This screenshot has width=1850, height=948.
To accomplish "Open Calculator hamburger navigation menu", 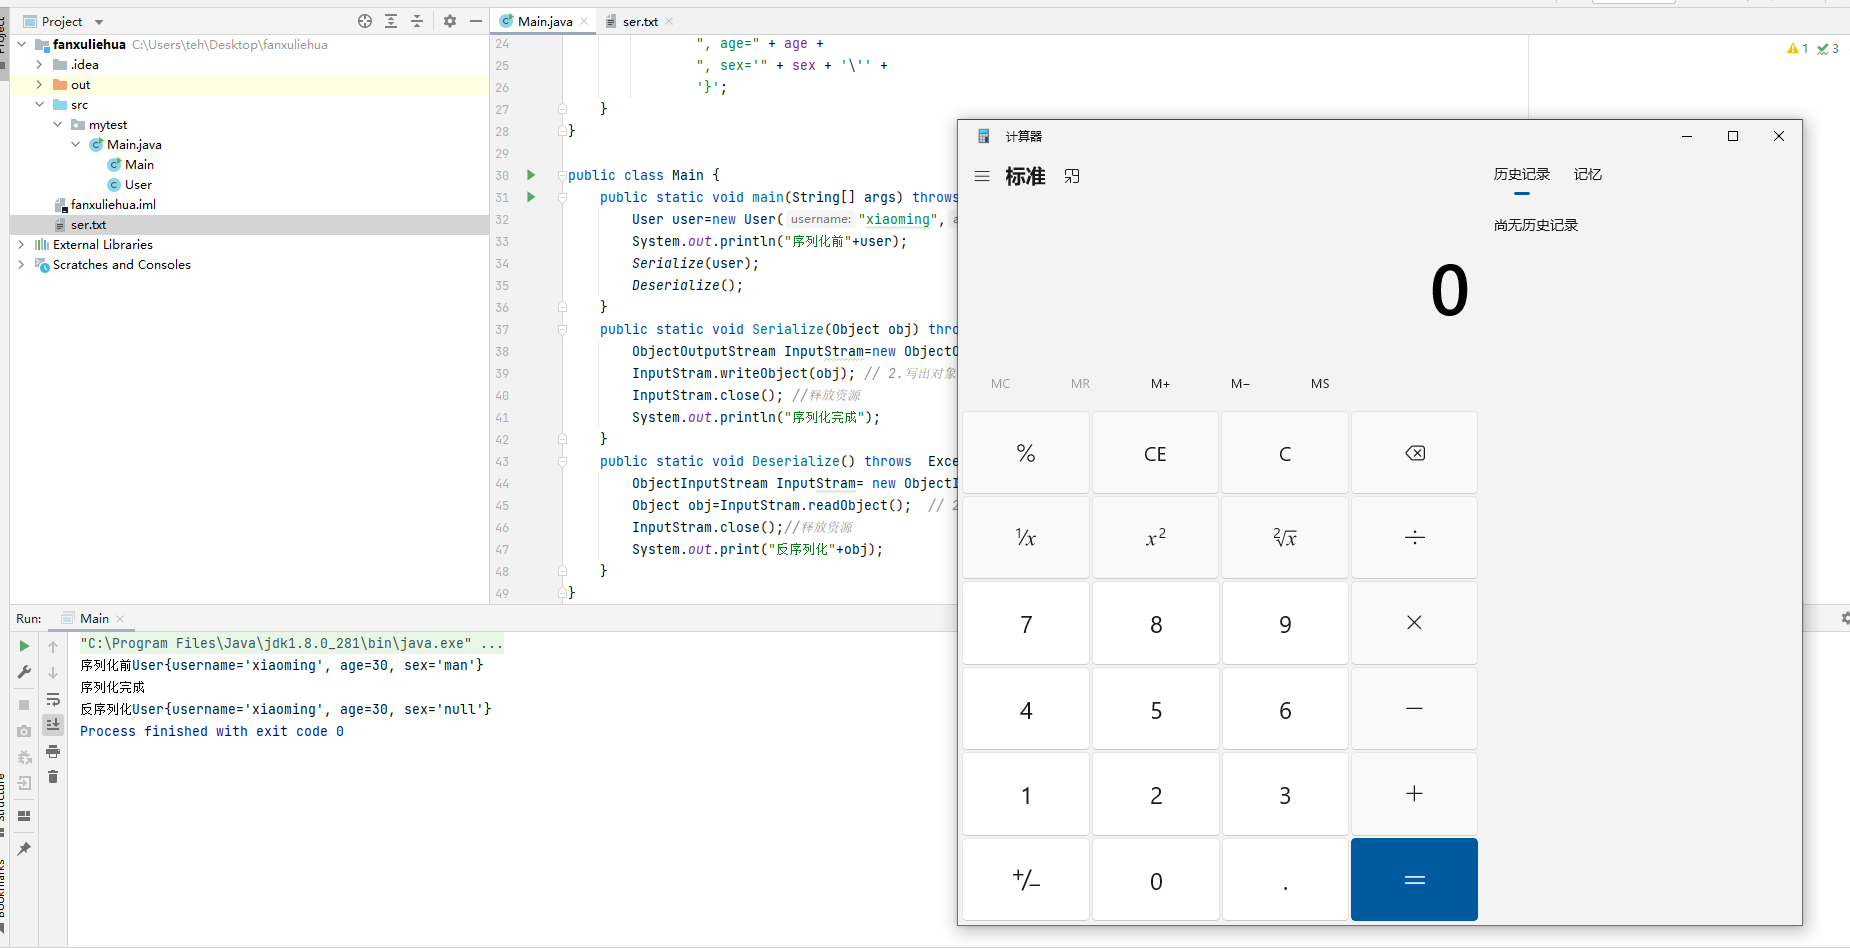I will (982, 176).
